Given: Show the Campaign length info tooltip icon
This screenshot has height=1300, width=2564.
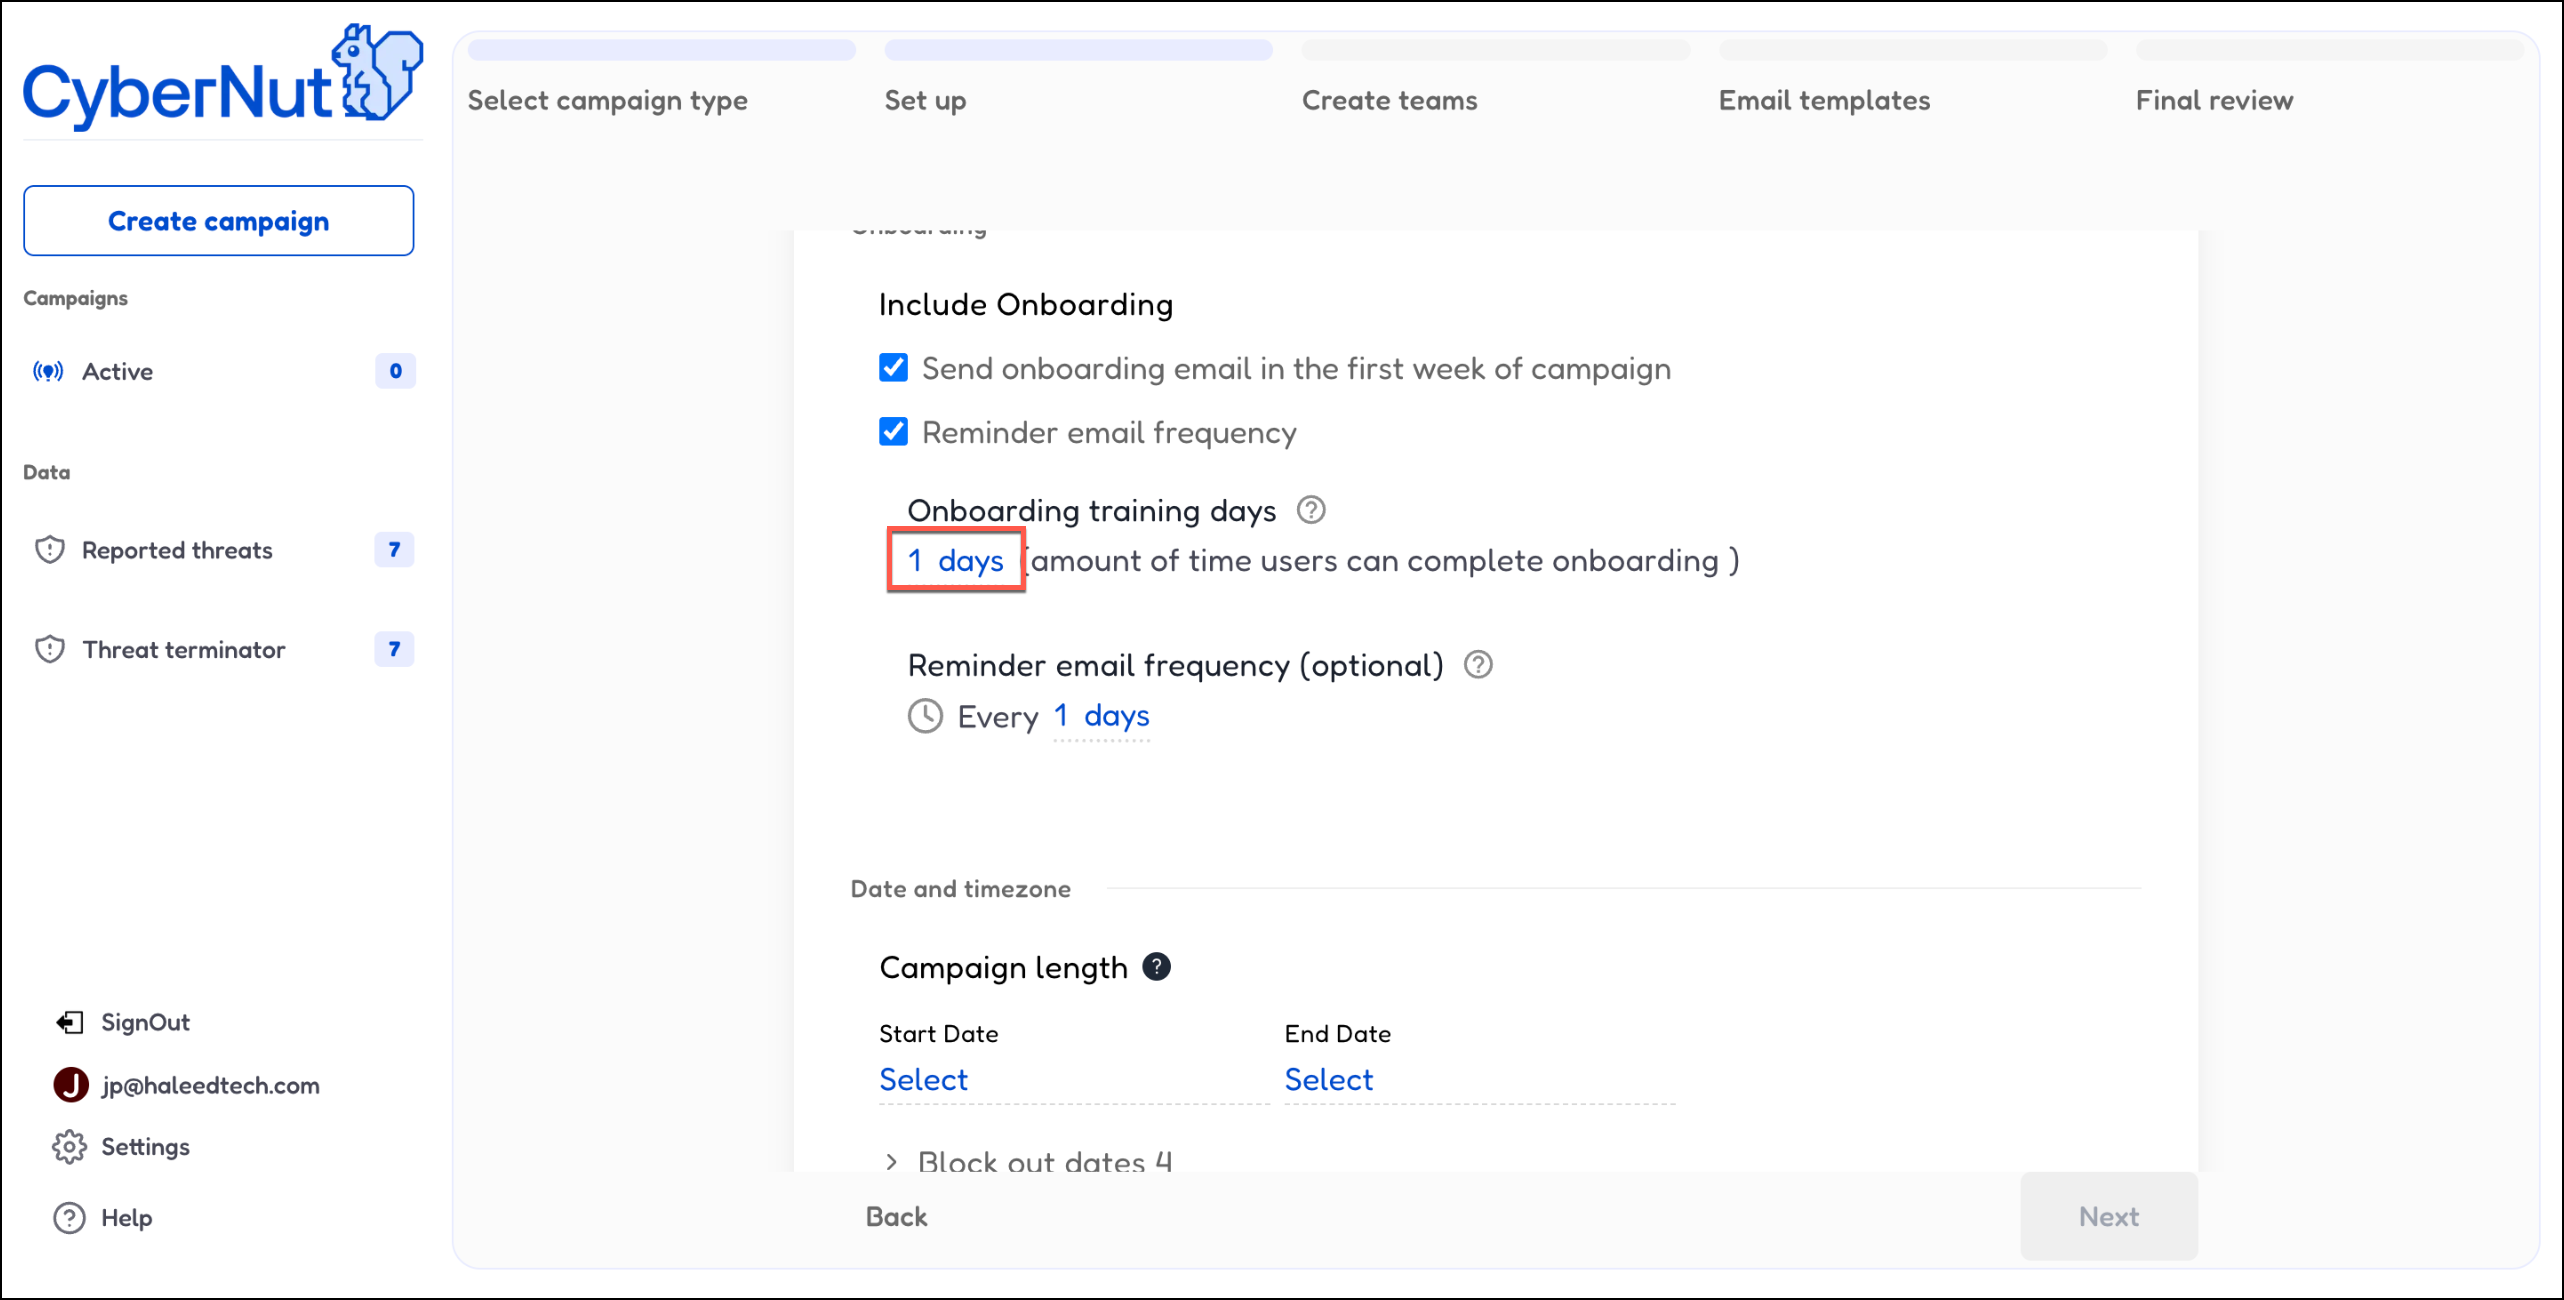Looking at the screenshot, I should 1156,967.
